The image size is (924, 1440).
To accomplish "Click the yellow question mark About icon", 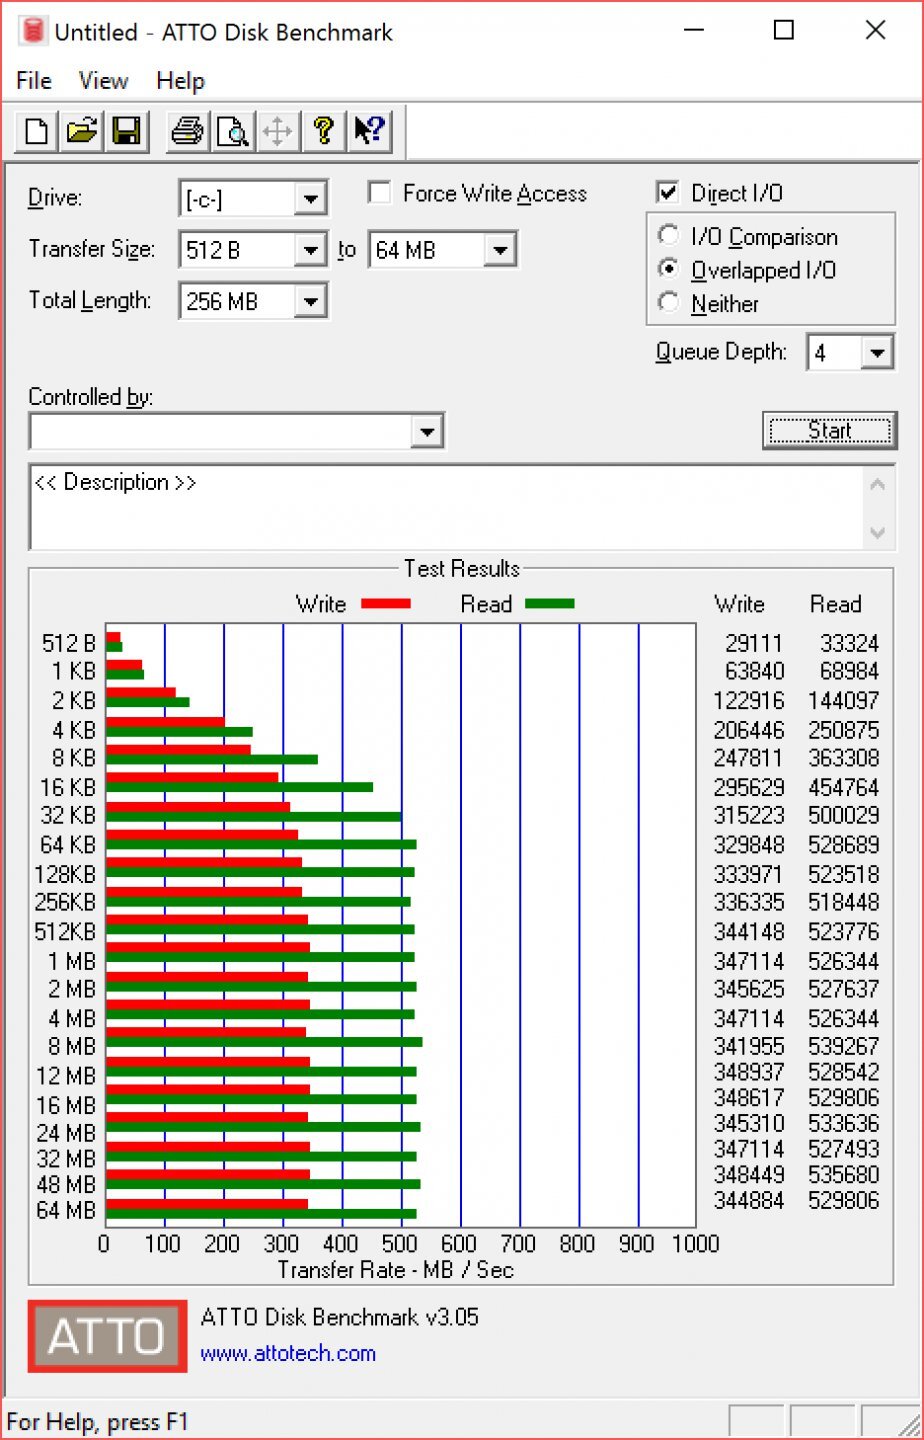I will pyautogui.click(x=323, y=131).
